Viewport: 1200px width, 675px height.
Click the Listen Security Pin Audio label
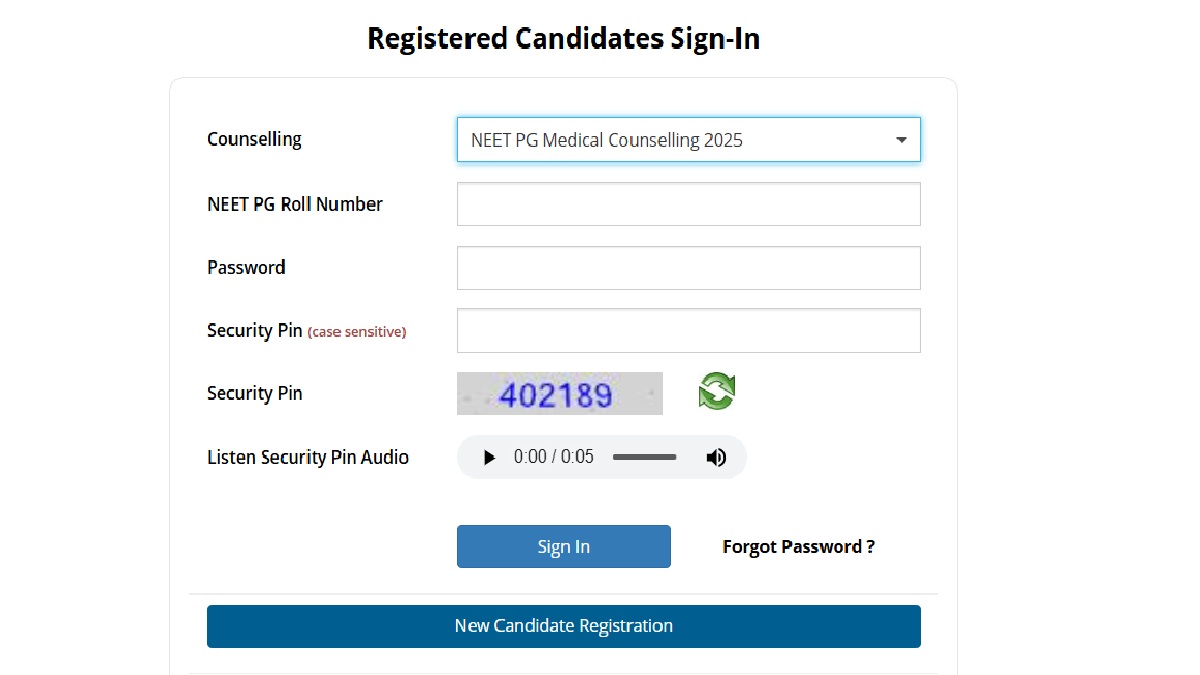(308, 457)
